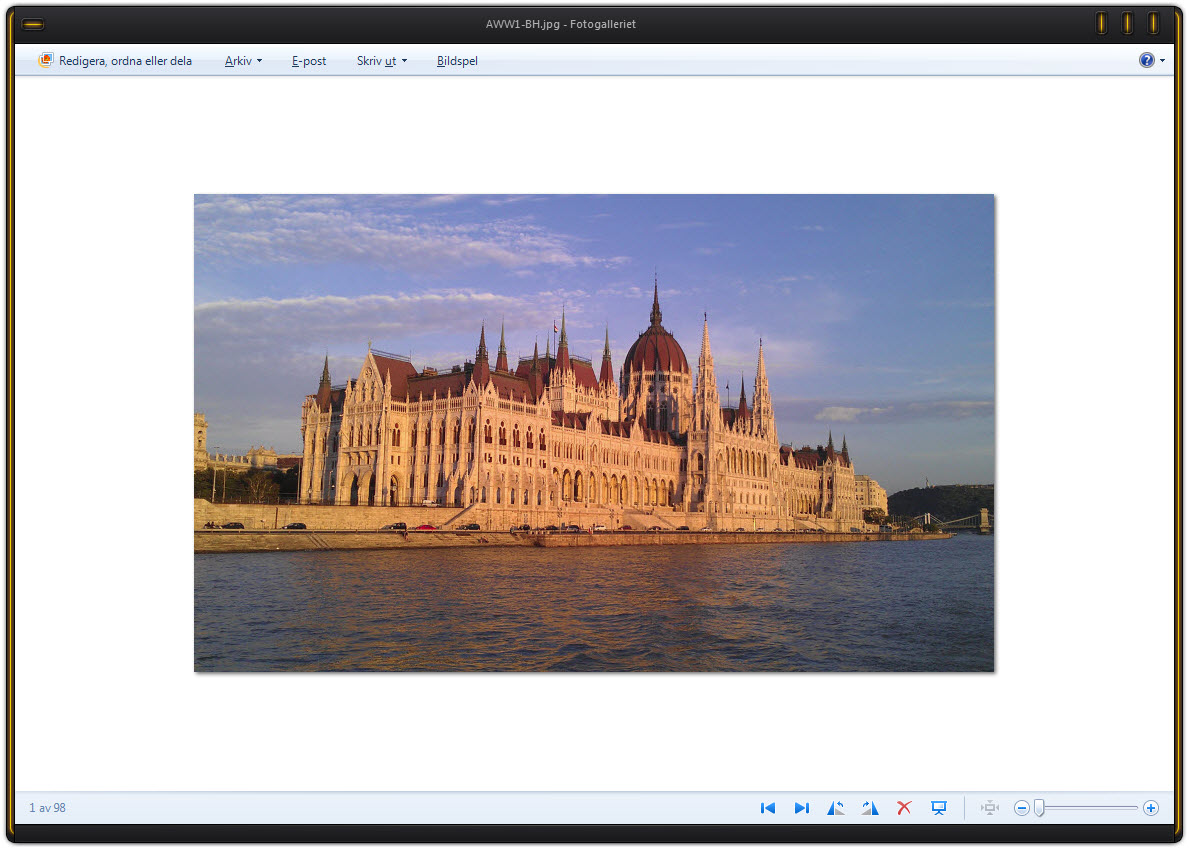This screenshot has height=849, width=1189.
Task: Click the window menu button in title bar
Action: [x=33, y=24]
